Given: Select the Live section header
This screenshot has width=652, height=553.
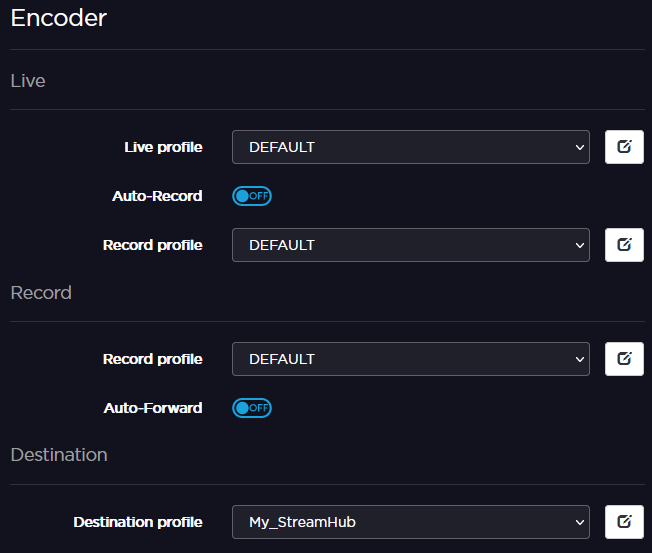Looking at the screenshot, I should (x=28, y=81).
